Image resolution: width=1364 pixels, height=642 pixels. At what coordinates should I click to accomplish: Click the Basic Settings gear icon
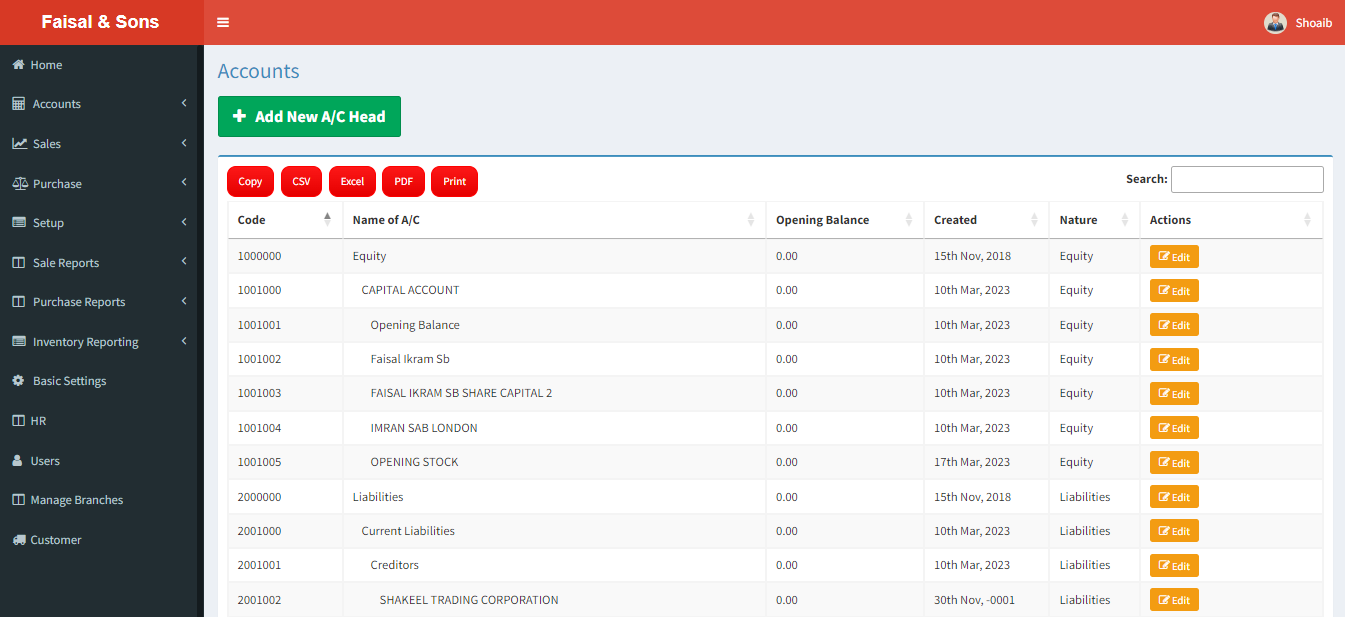pyautogui.click(x=18, y=381)
